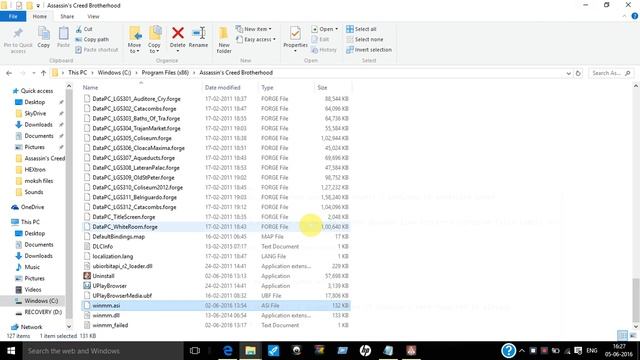
Task: Click the Edit button in the ribbon
Action: point(320,40)
